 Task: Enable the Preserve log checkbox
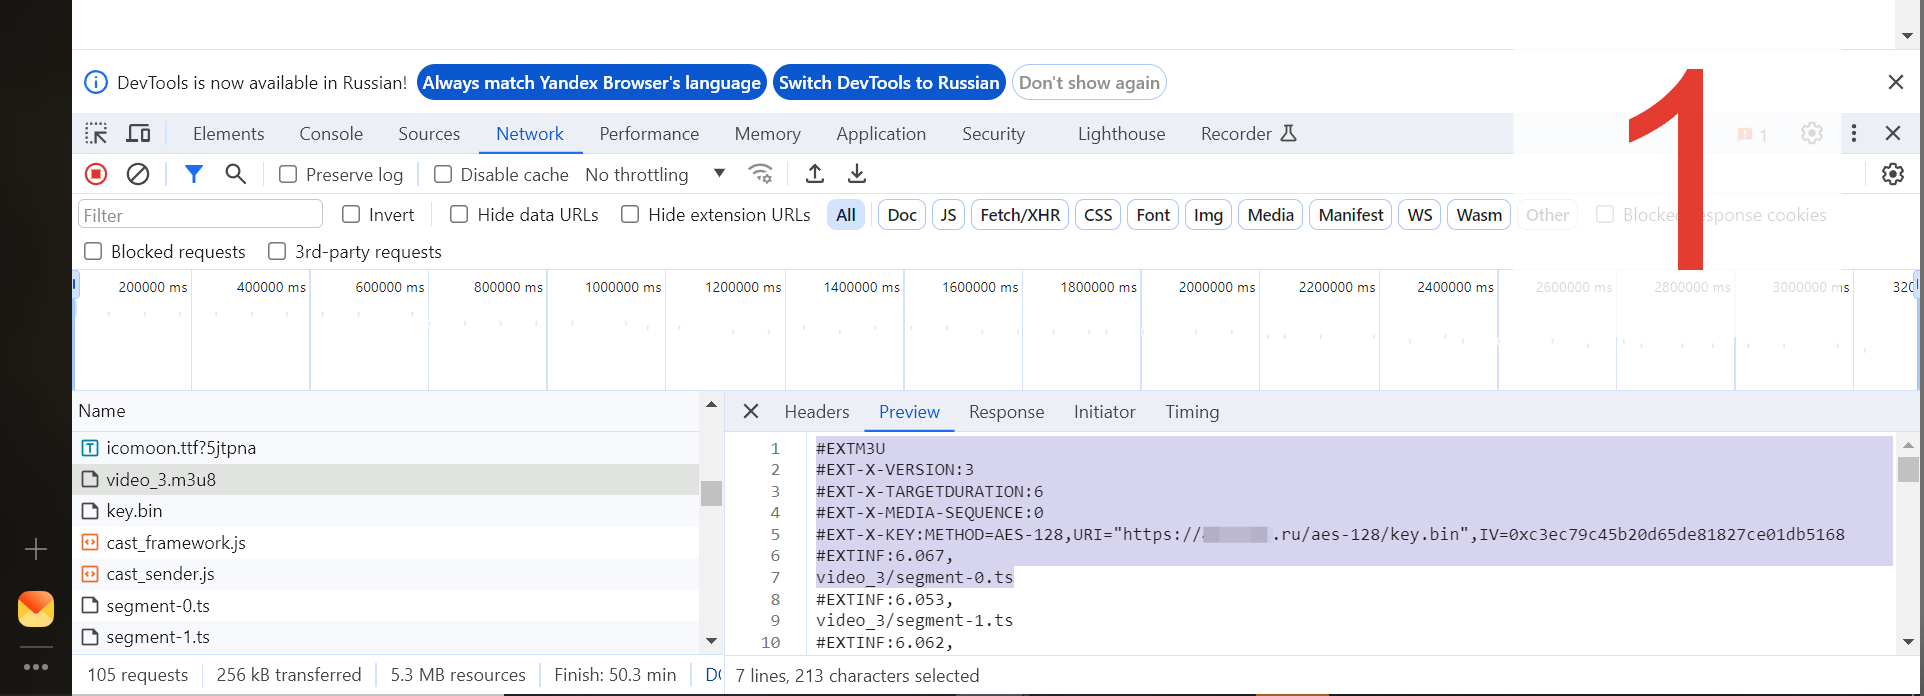[x=288, y=174]
